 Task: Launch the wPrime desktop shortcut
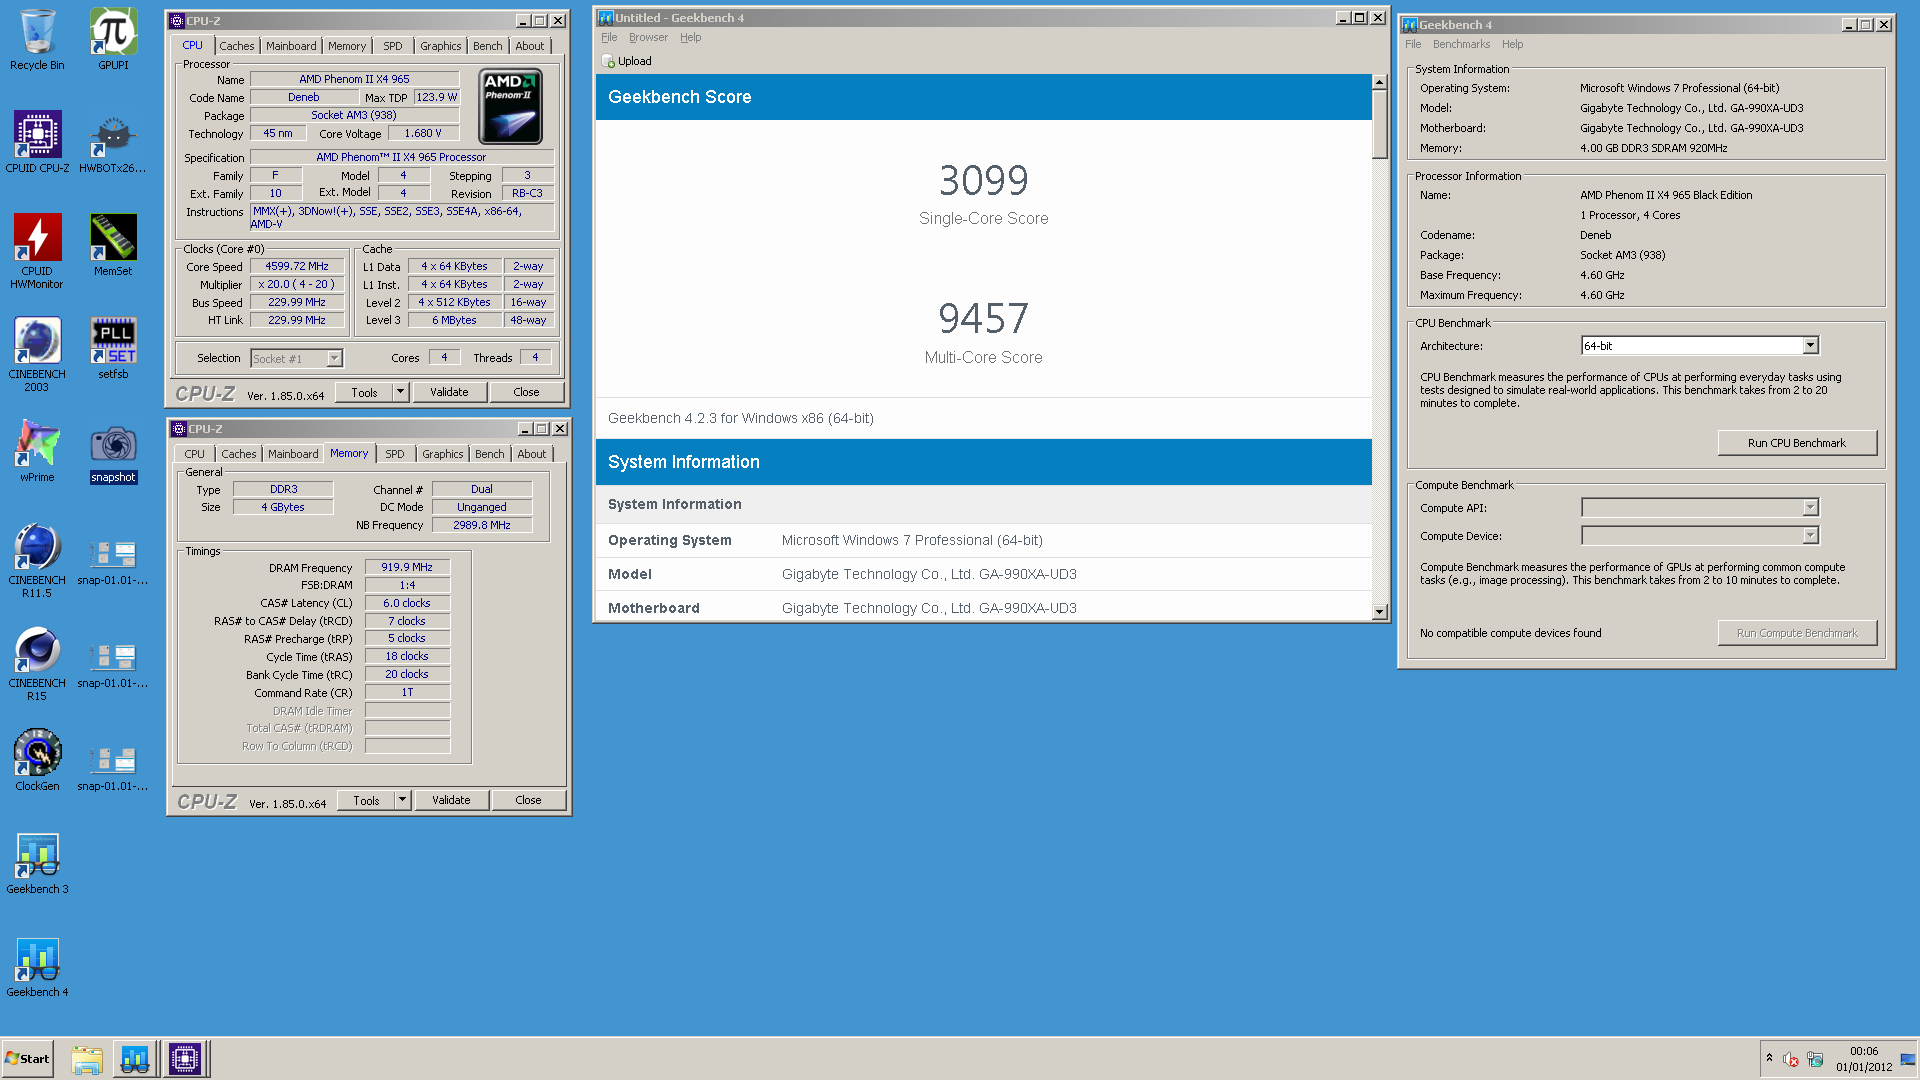point(37,452)
